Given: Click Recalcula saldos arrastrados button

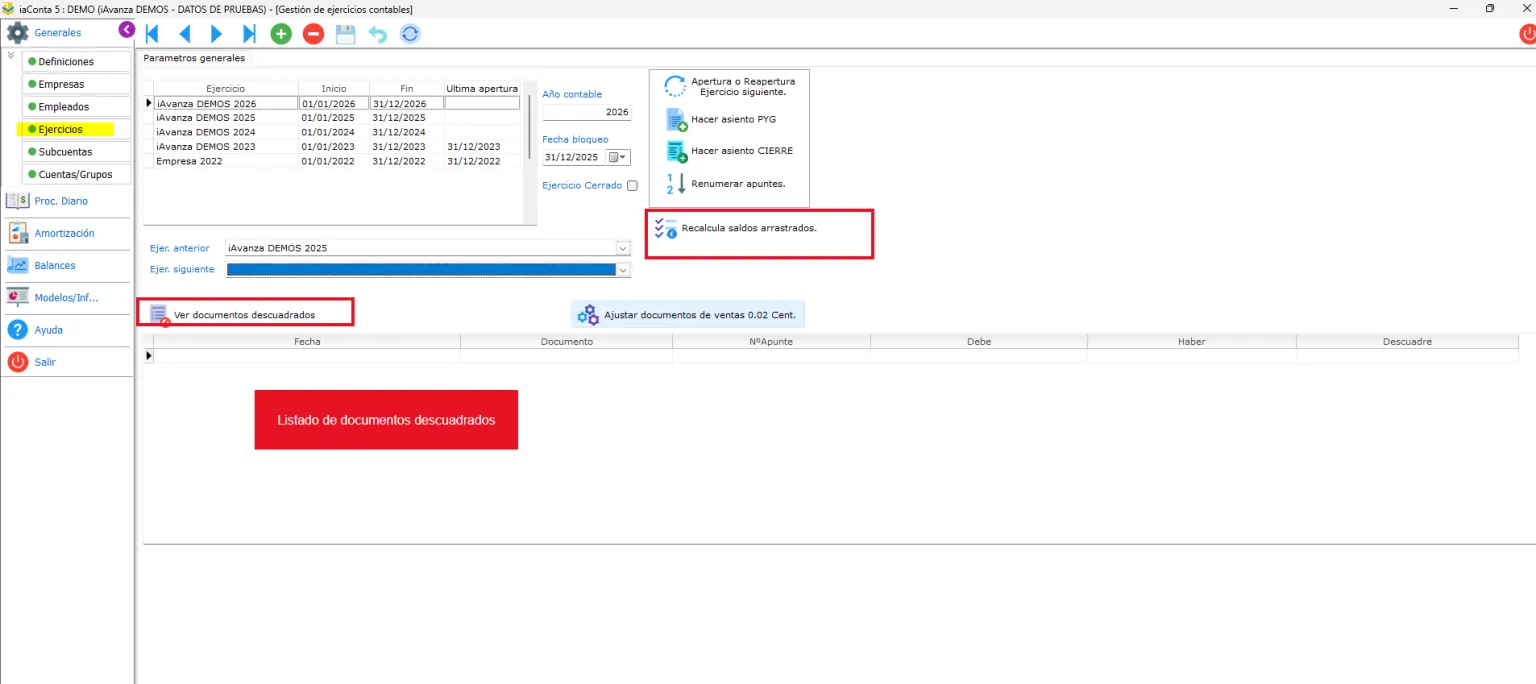Looking at the screenshot, I should click(x=735, y=228).
